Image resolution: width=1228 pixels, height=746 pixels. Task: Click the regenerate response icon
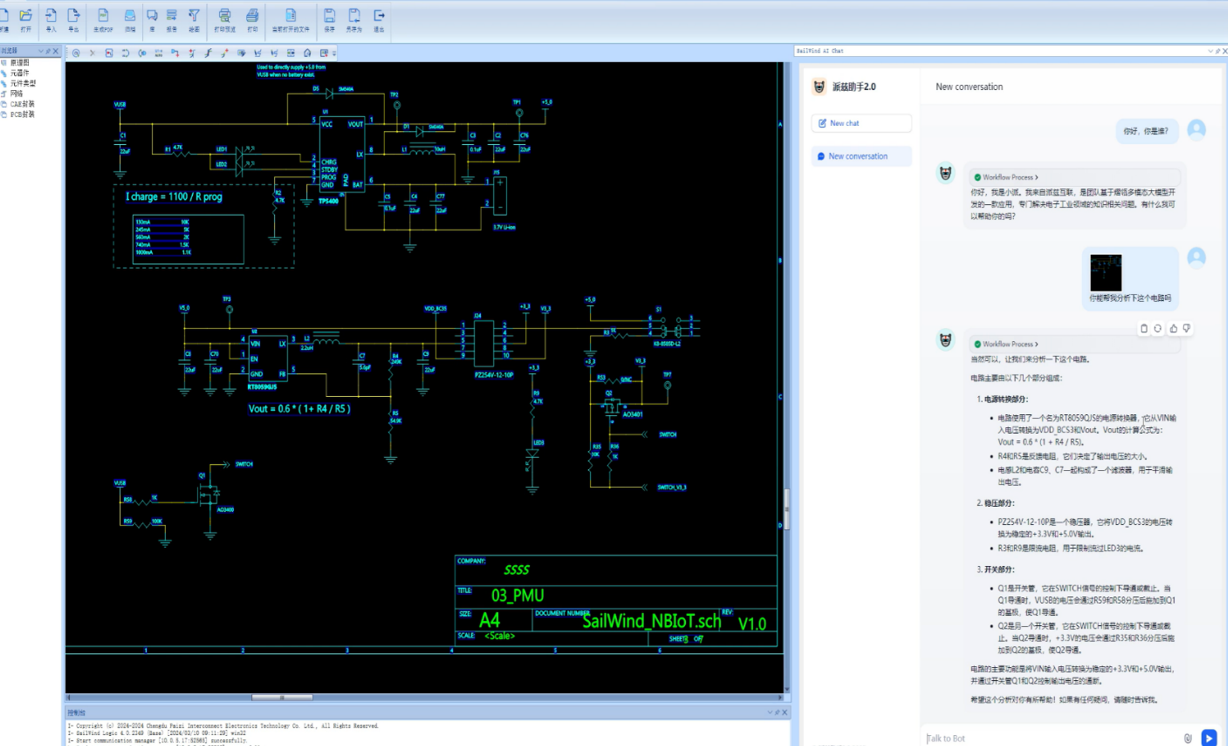pyautogui.click(x=1158, y=328)
